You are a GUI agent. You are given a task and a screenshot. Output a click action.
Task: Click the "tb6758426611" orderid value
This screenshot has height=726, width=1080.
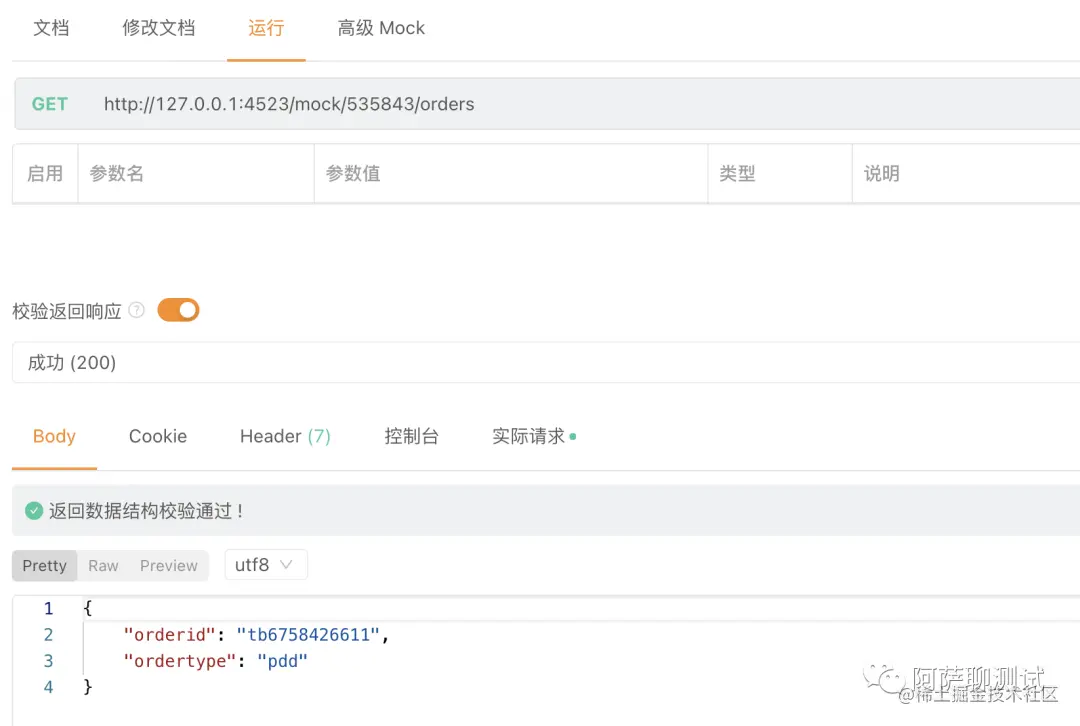pyautogui.click(x=308, y=634)
